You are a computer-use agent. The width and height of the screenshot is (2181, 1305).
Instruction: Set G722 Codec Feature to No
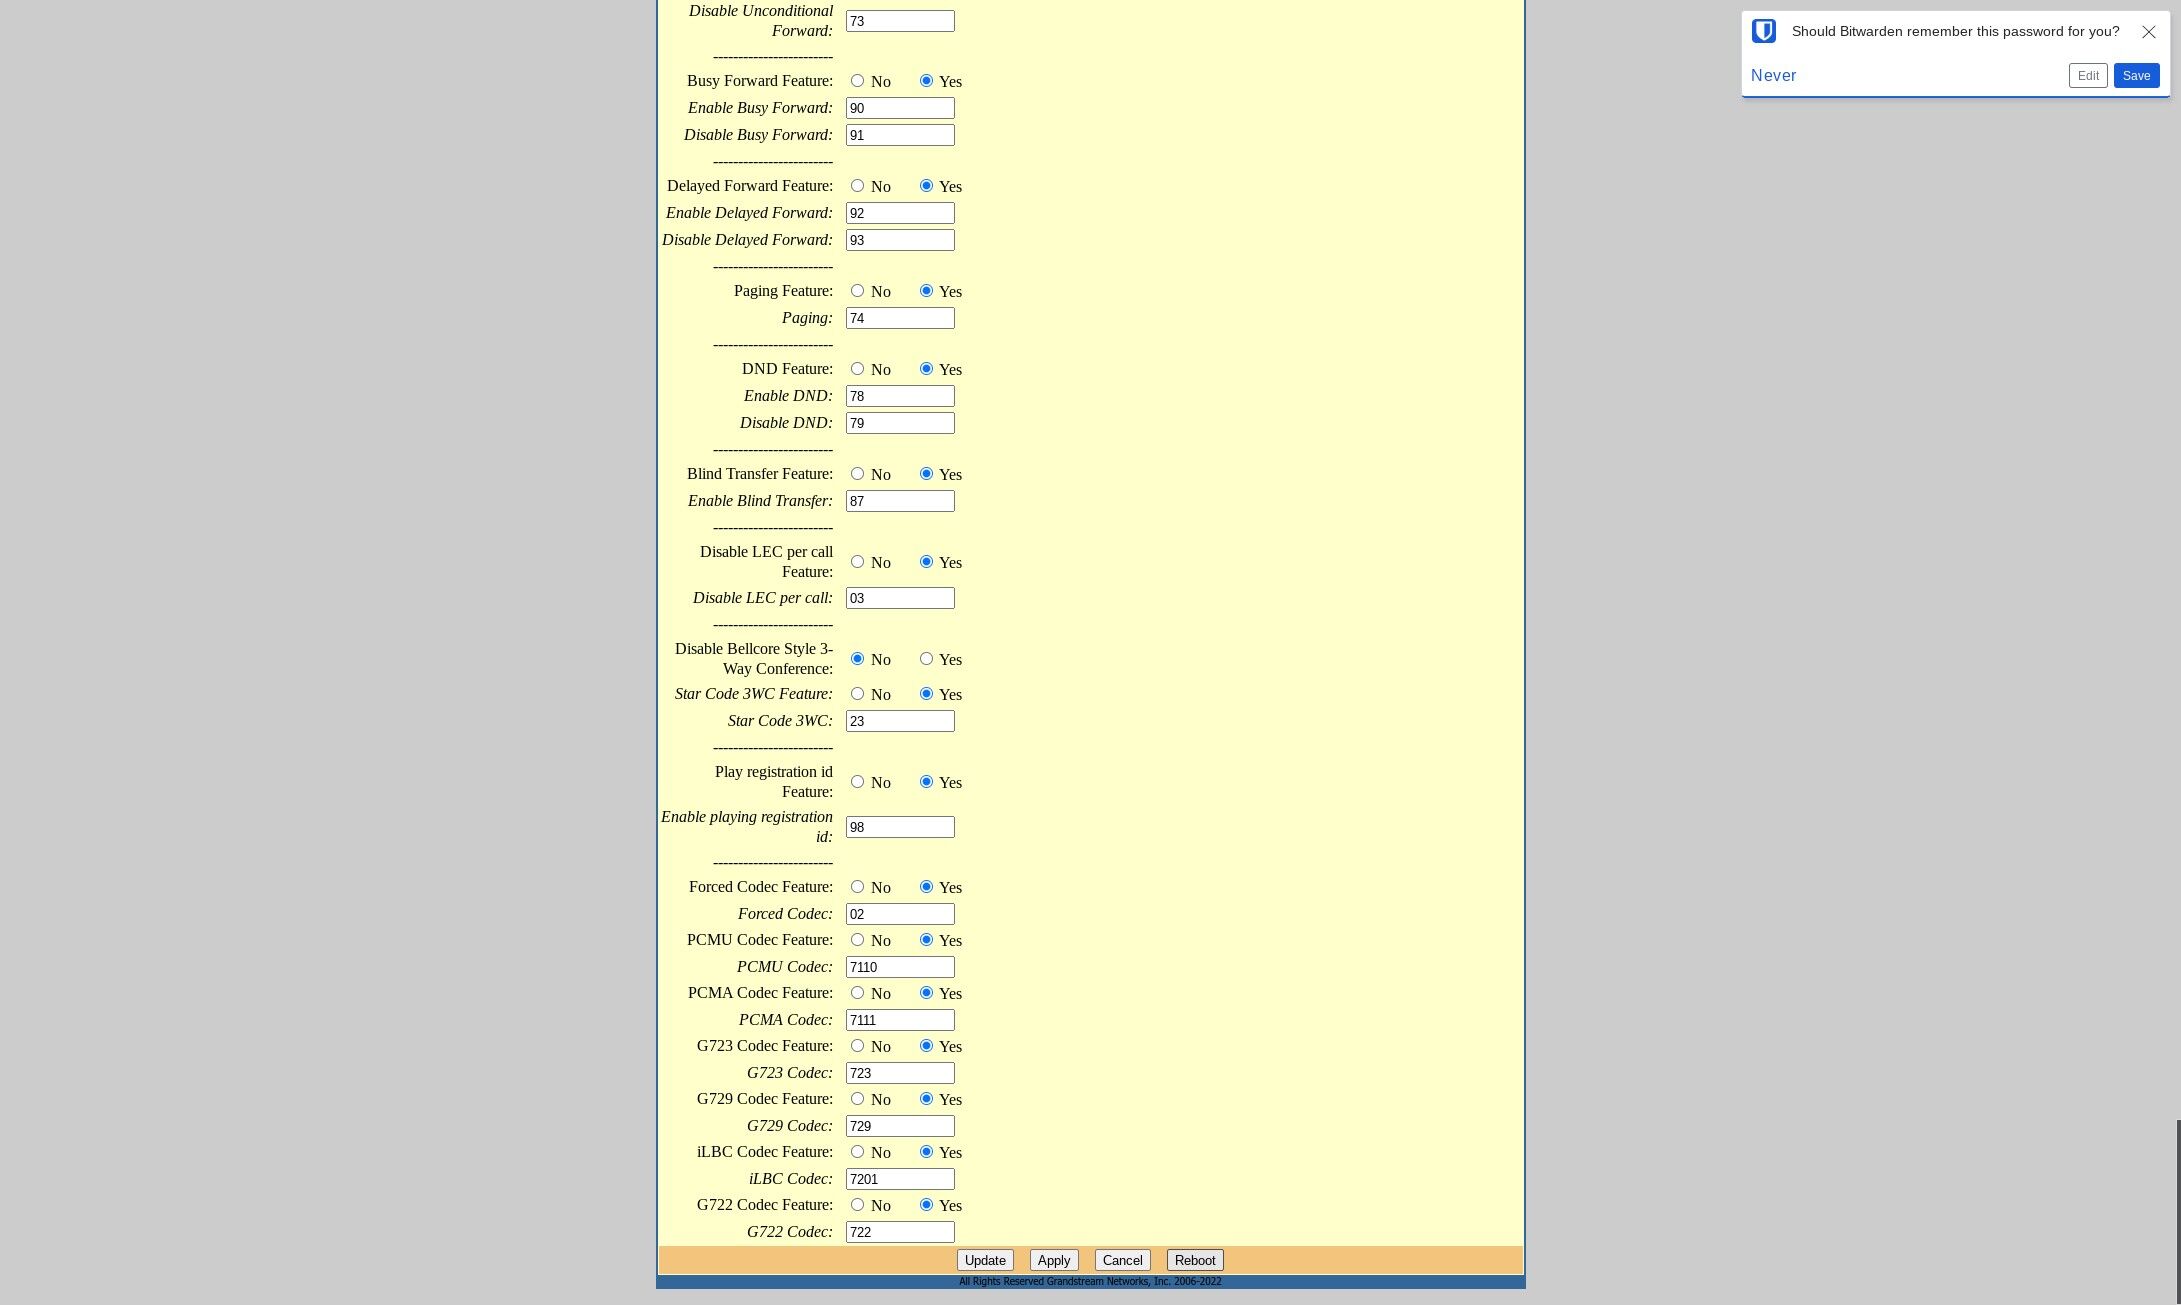[857, 1205]
